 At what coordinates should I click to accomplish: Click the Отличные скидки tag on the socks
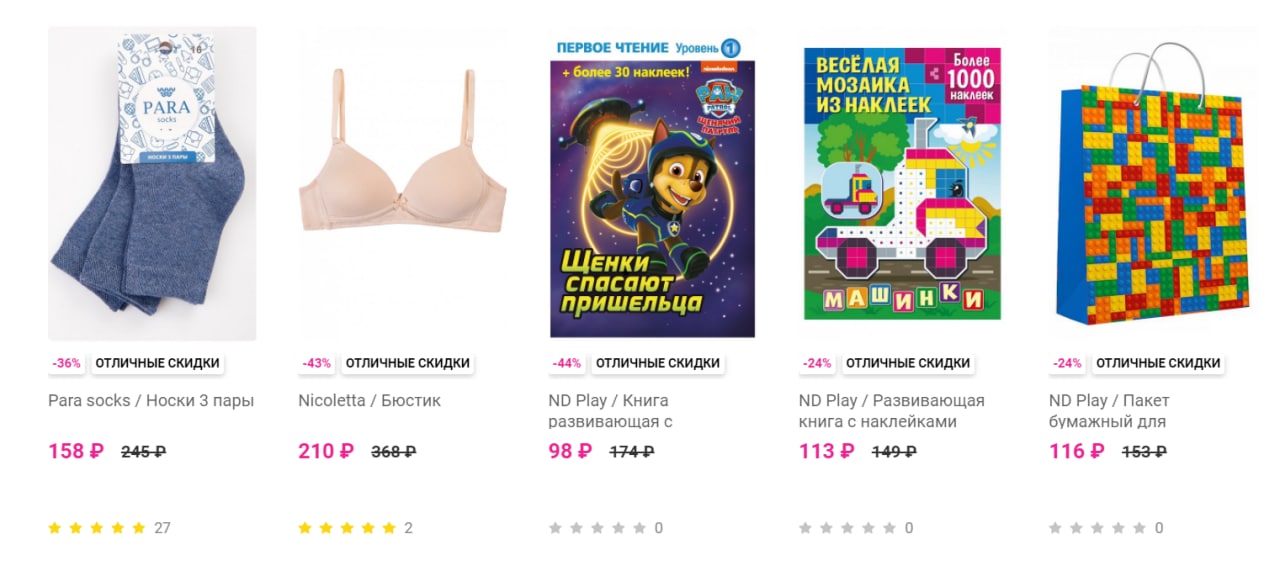158,363
